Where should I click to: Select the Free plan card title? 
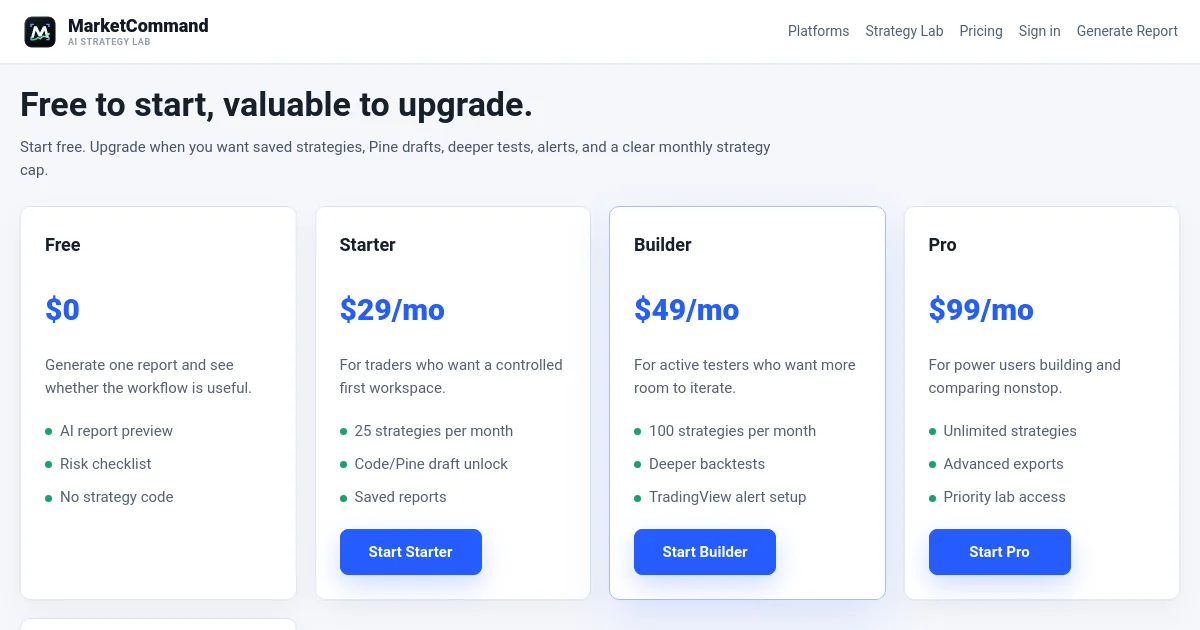coord(63,245)
